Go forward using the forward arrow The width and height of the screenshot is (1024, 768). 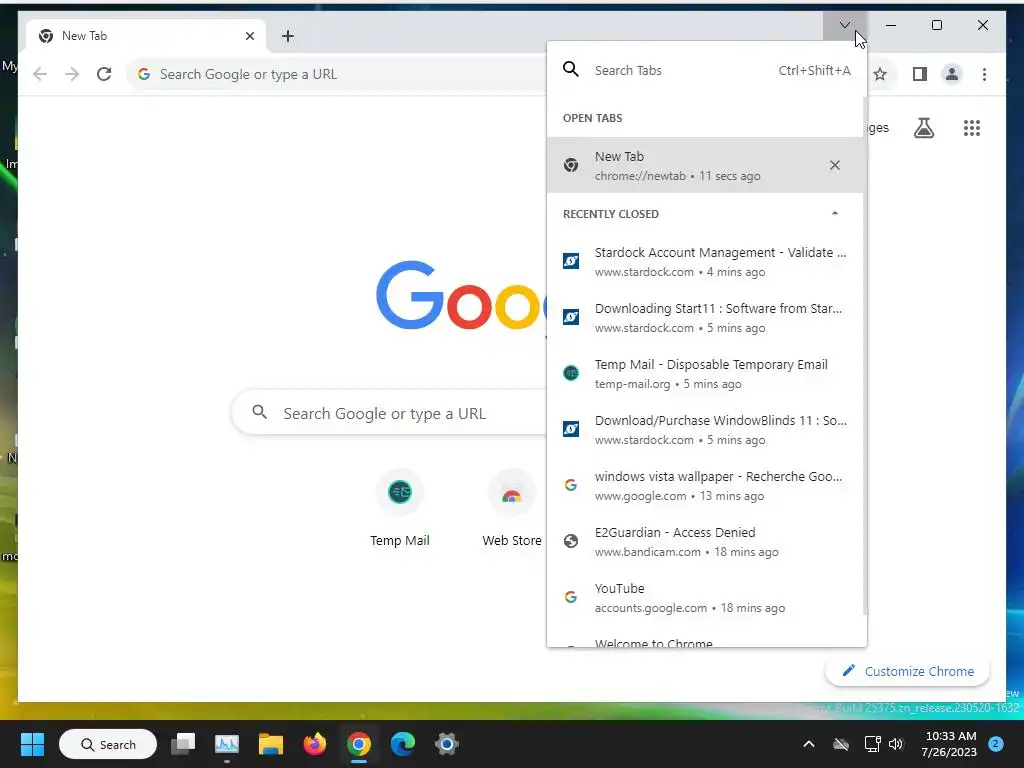[x=72, y=74]
